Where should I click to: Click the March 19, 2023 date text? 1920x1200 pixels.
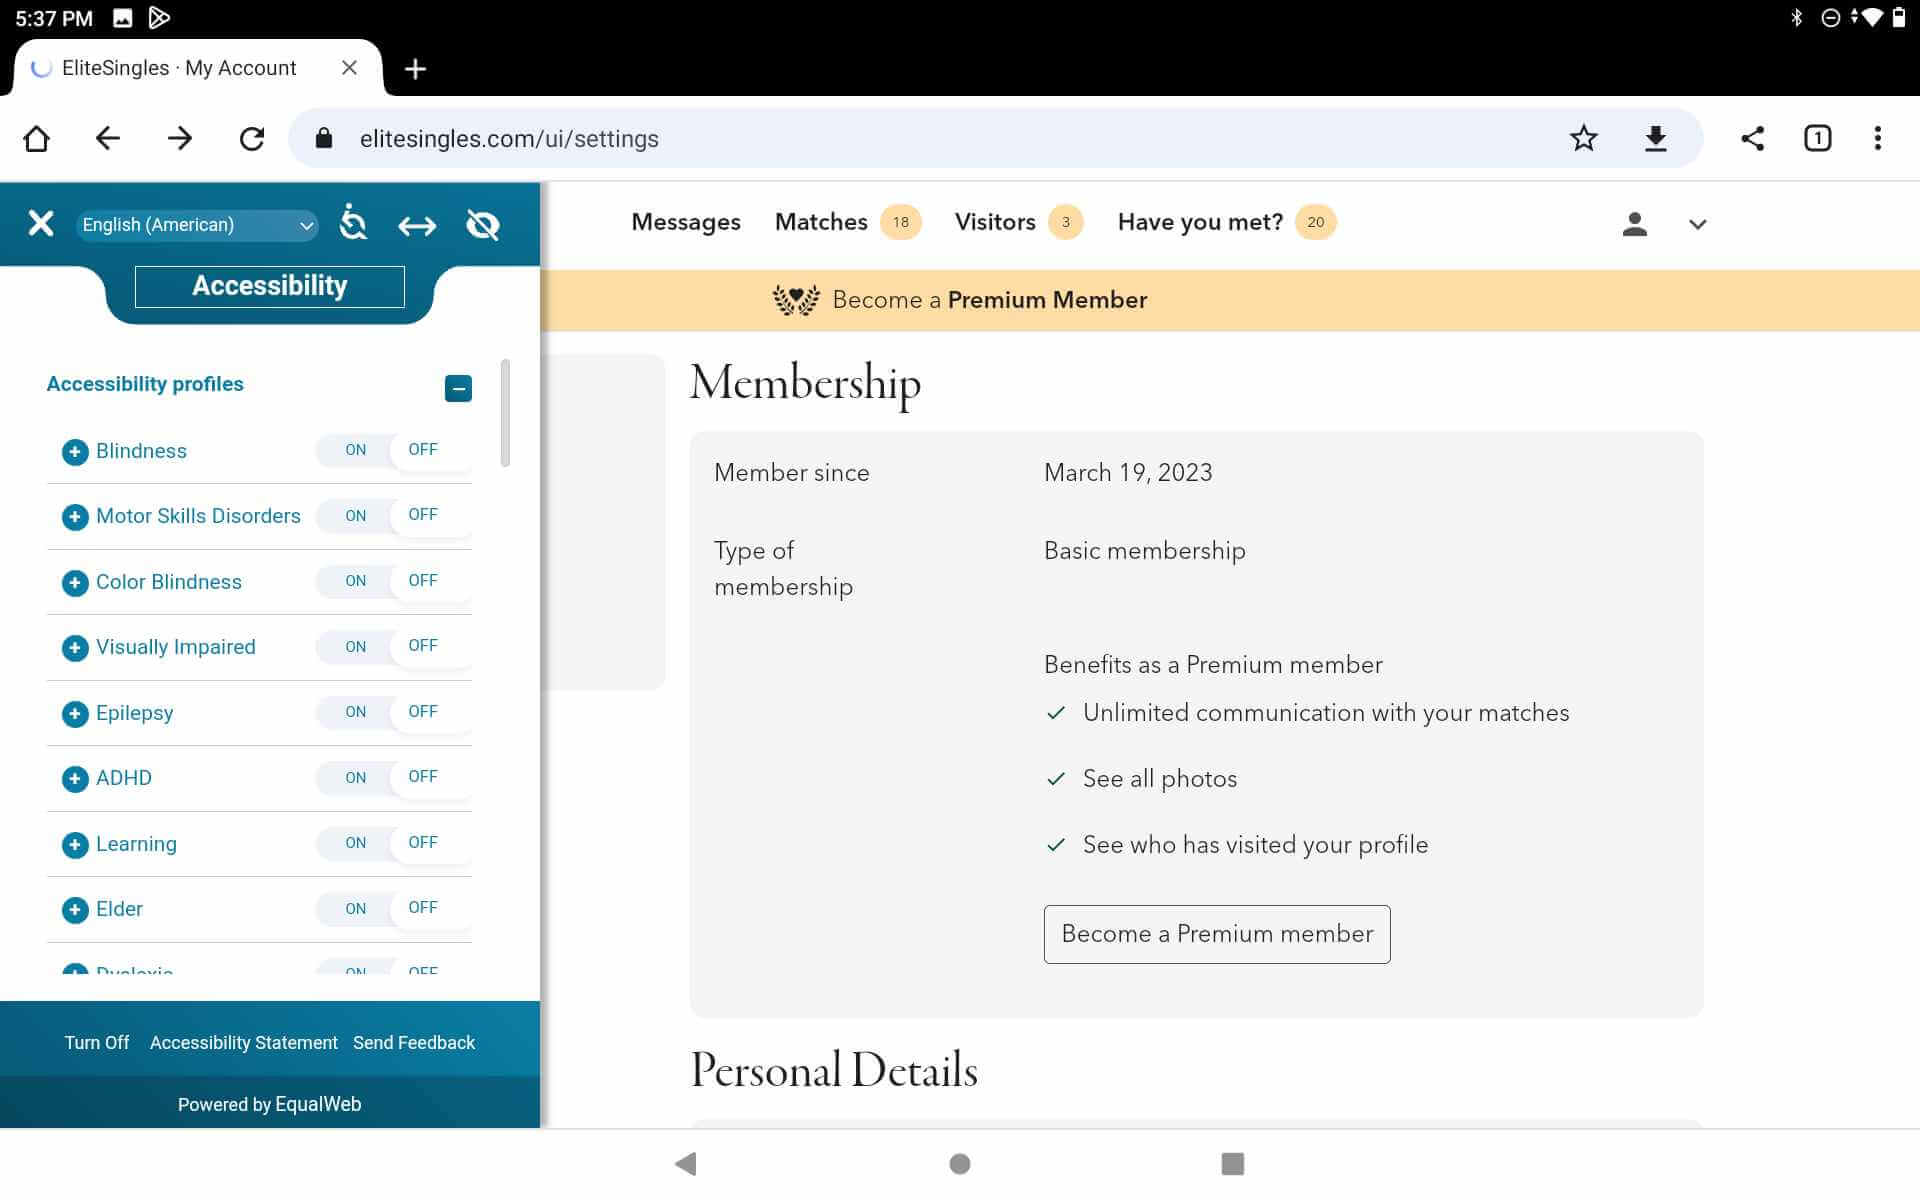[1128, 473]
